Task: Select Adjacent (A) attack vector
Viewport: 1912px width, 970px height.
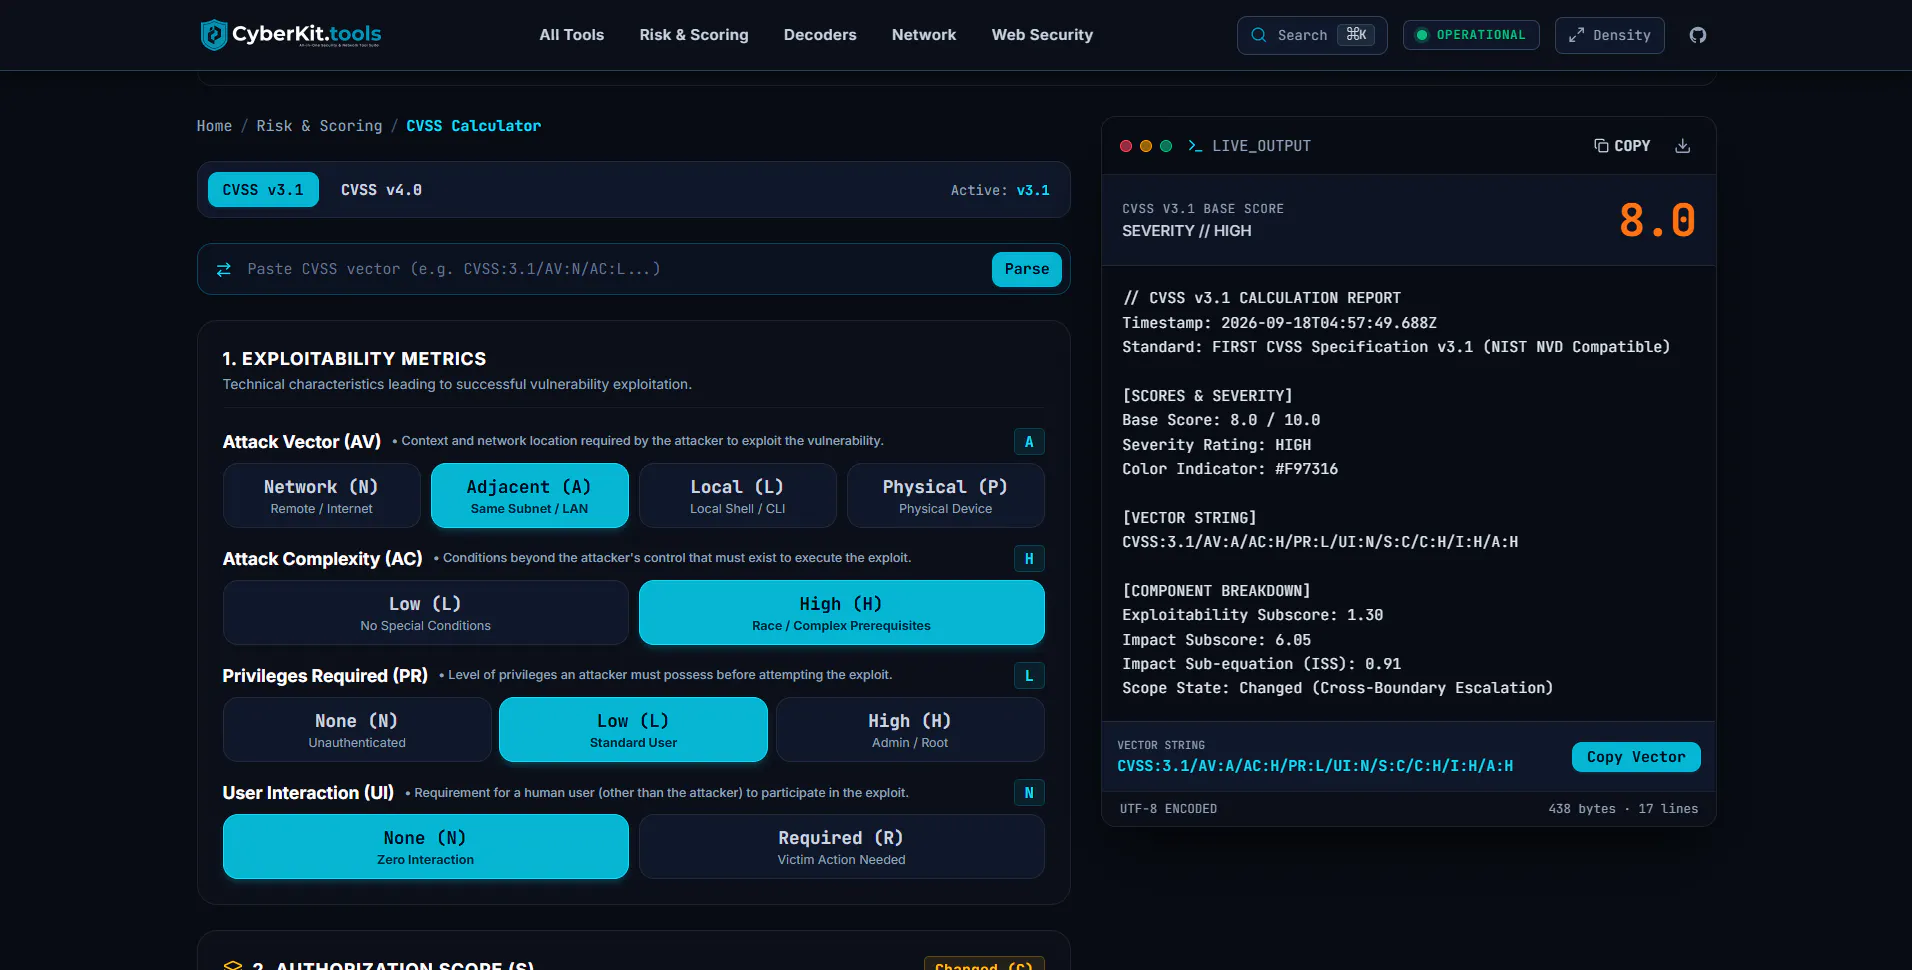Action: [x=530, y=496]
